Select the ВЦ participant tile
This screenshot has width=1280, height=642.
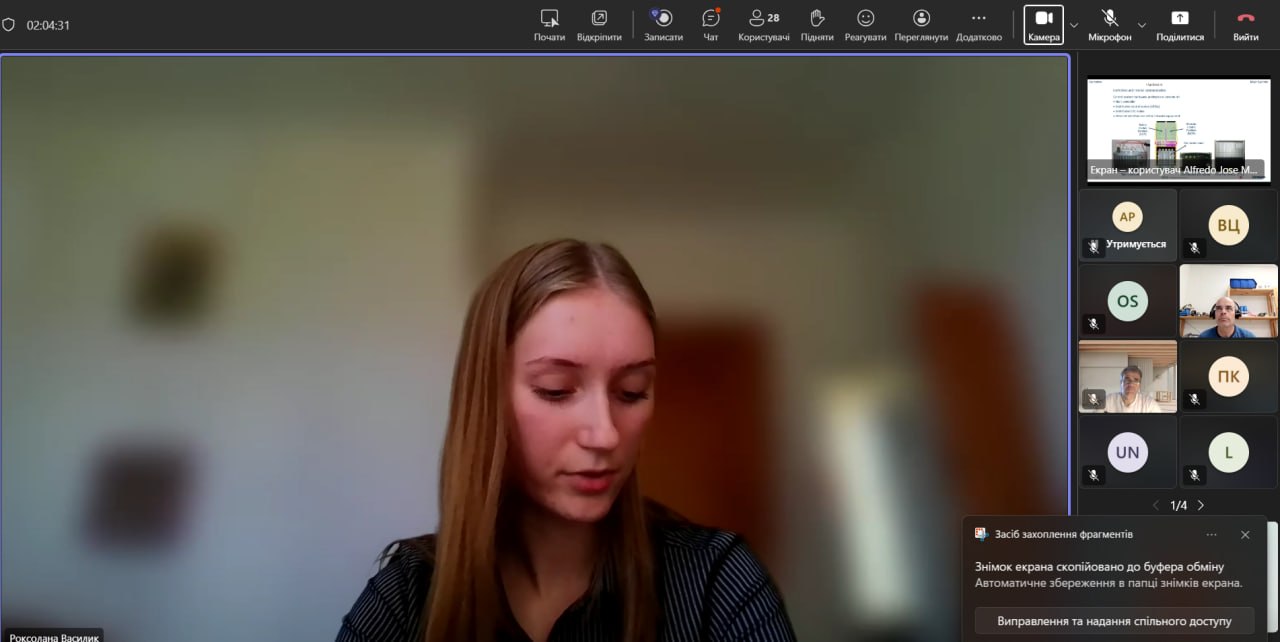(1228, 226)
